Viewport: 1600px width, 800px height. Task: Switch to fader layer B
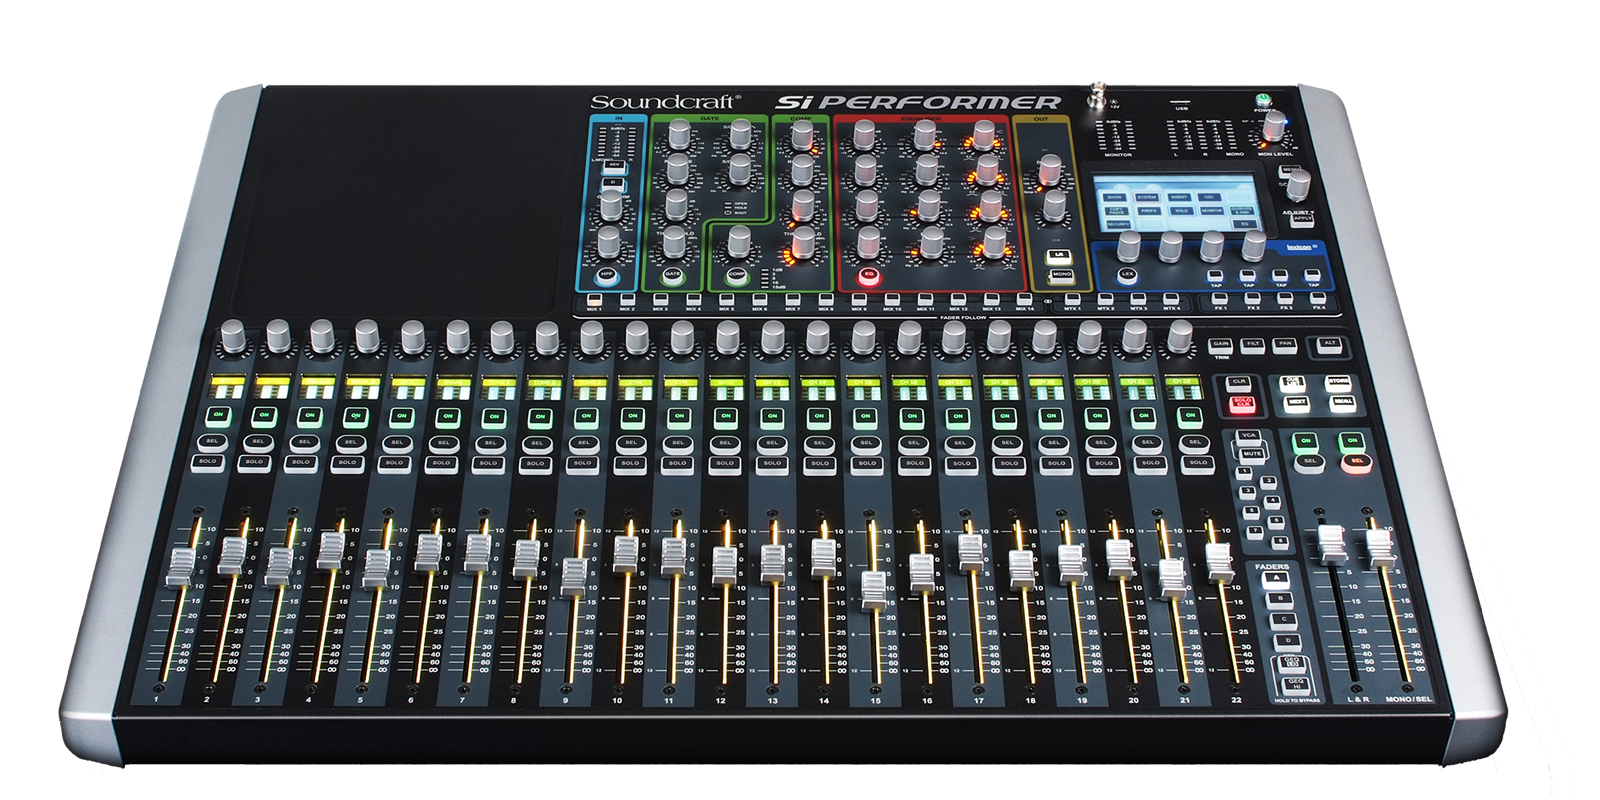[x=1279, y=600]
